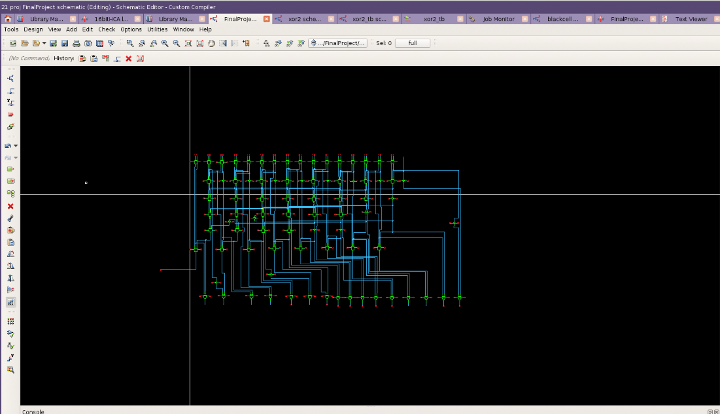This screenshot has height=414, width=720.
Task: Click the bottom magnifier icon in sidebar
Action: [11, 370]
